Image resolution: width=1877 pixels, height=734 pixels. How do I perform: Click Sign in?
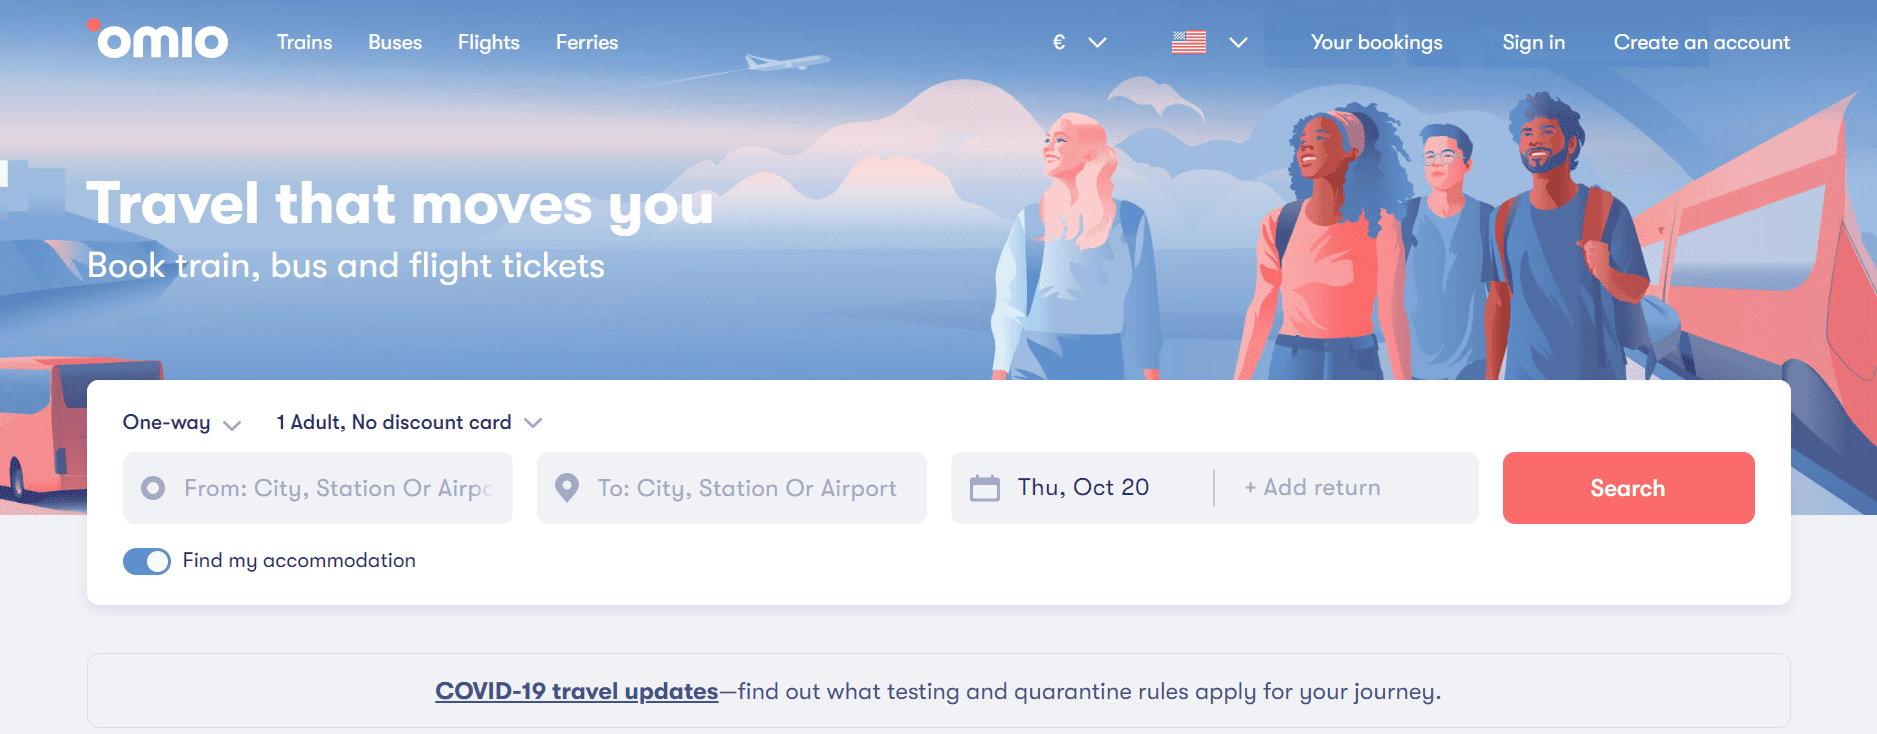pyautogui.click(x=1533, y=42)
